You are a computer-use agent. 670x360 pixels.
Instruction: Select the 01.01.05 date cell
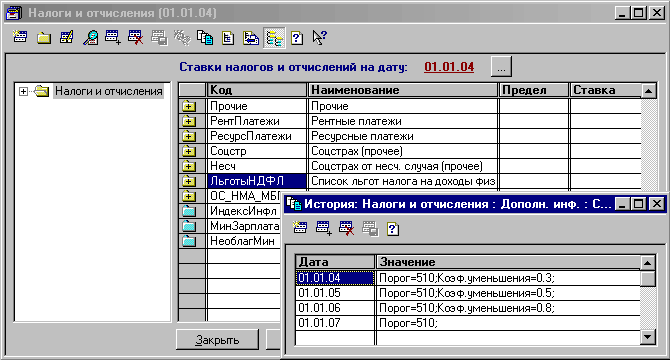(x=335, y=293)
